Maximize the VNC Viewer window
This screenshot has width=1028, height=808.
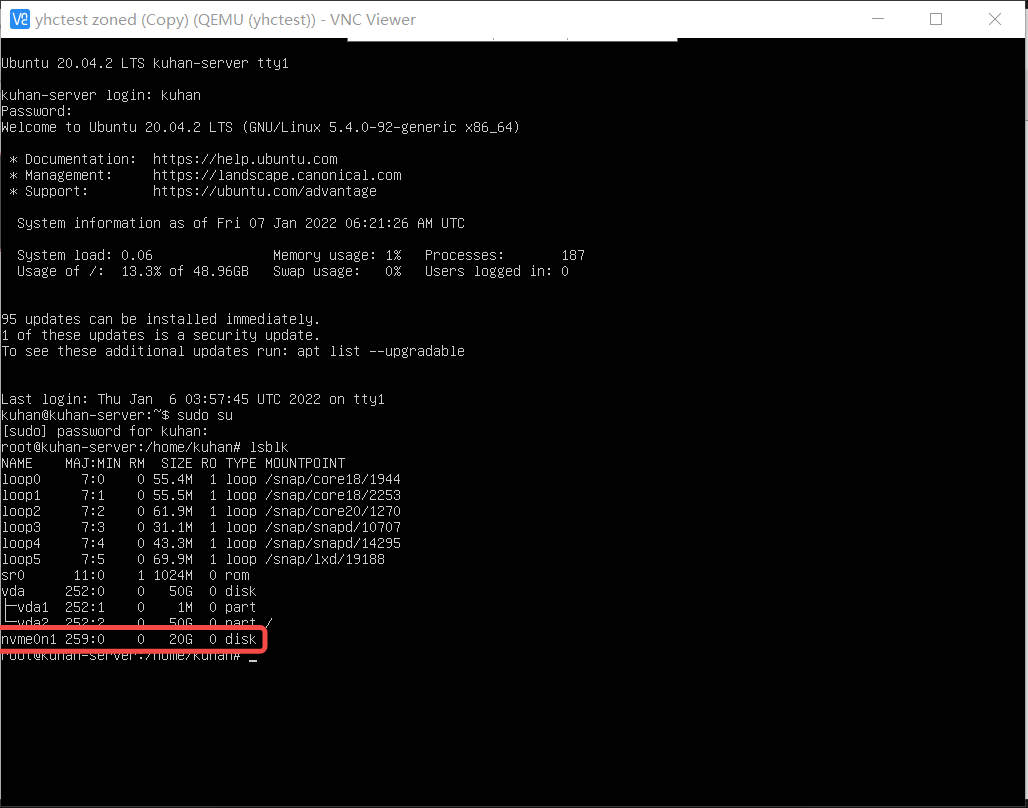[936, 19]
